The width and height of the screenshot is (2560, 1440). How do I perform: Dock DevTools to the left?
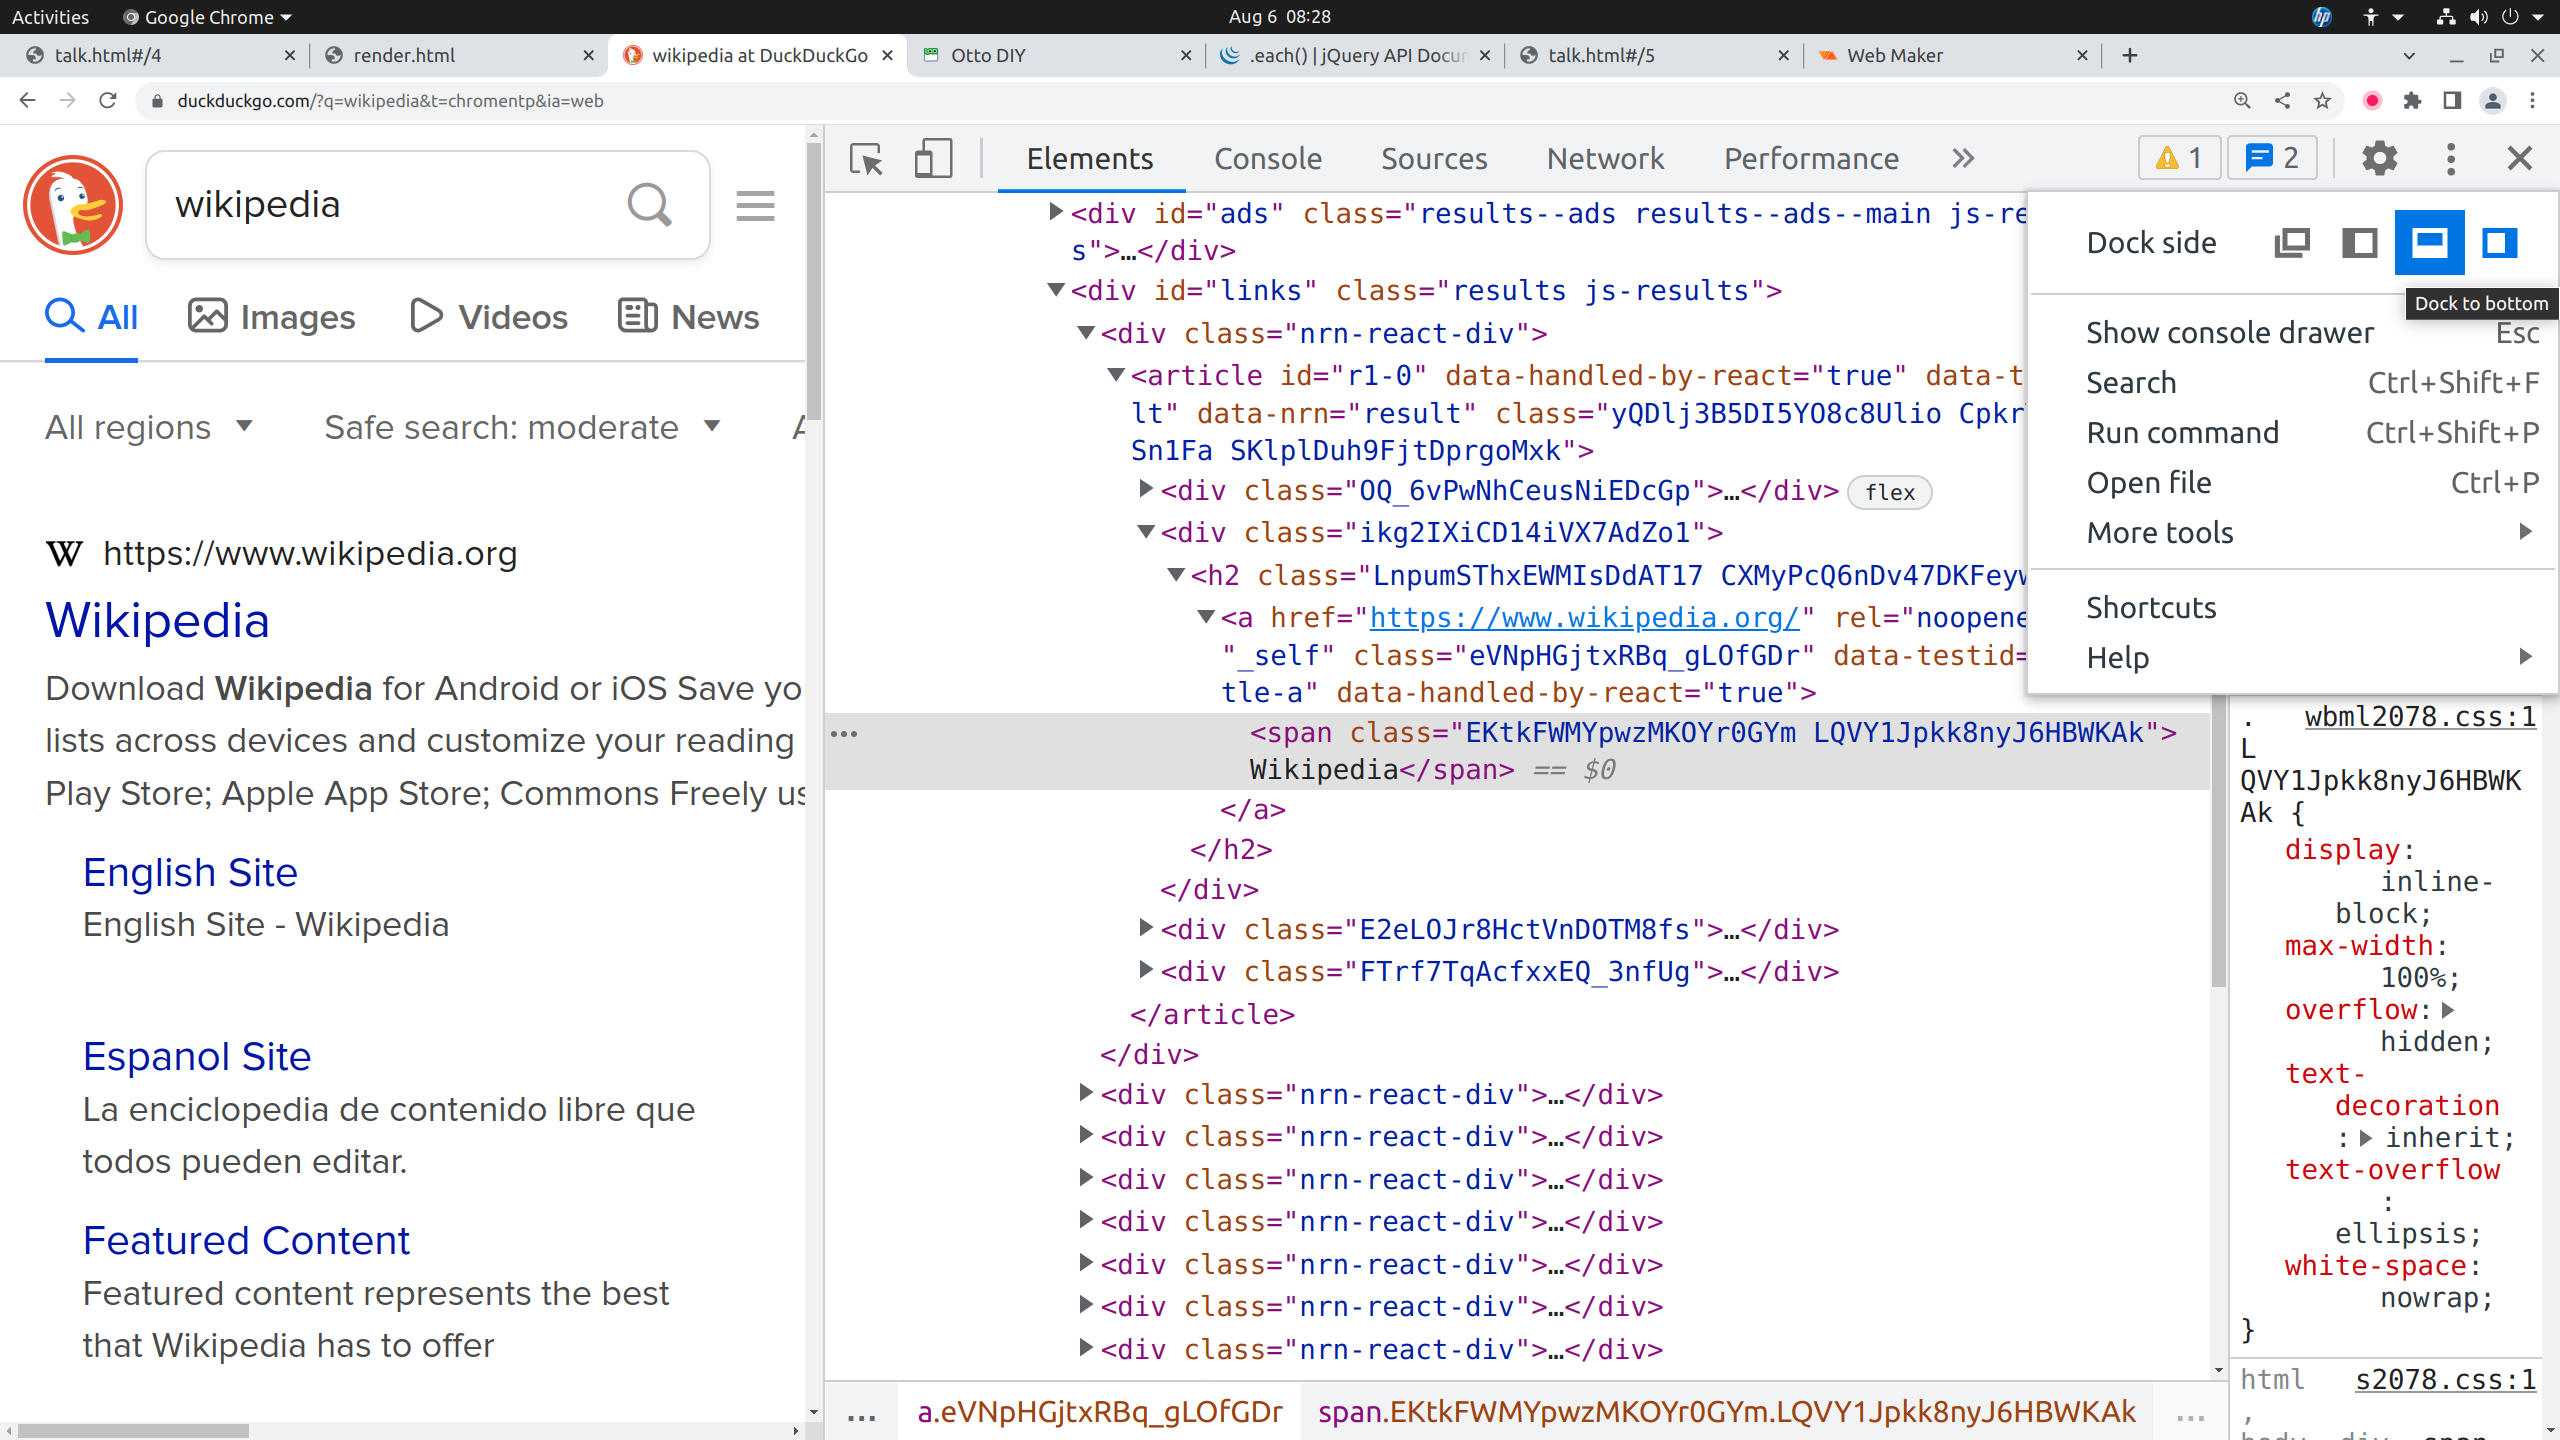pyautogui.click(x=2360, y=243)
